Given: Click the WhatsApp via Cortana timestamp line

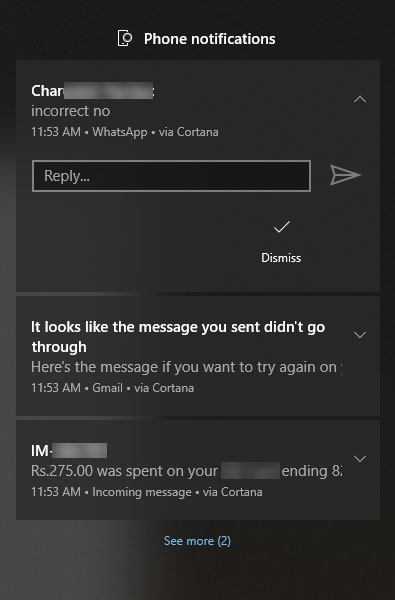Looking at the screenshot, I should 125,132.
